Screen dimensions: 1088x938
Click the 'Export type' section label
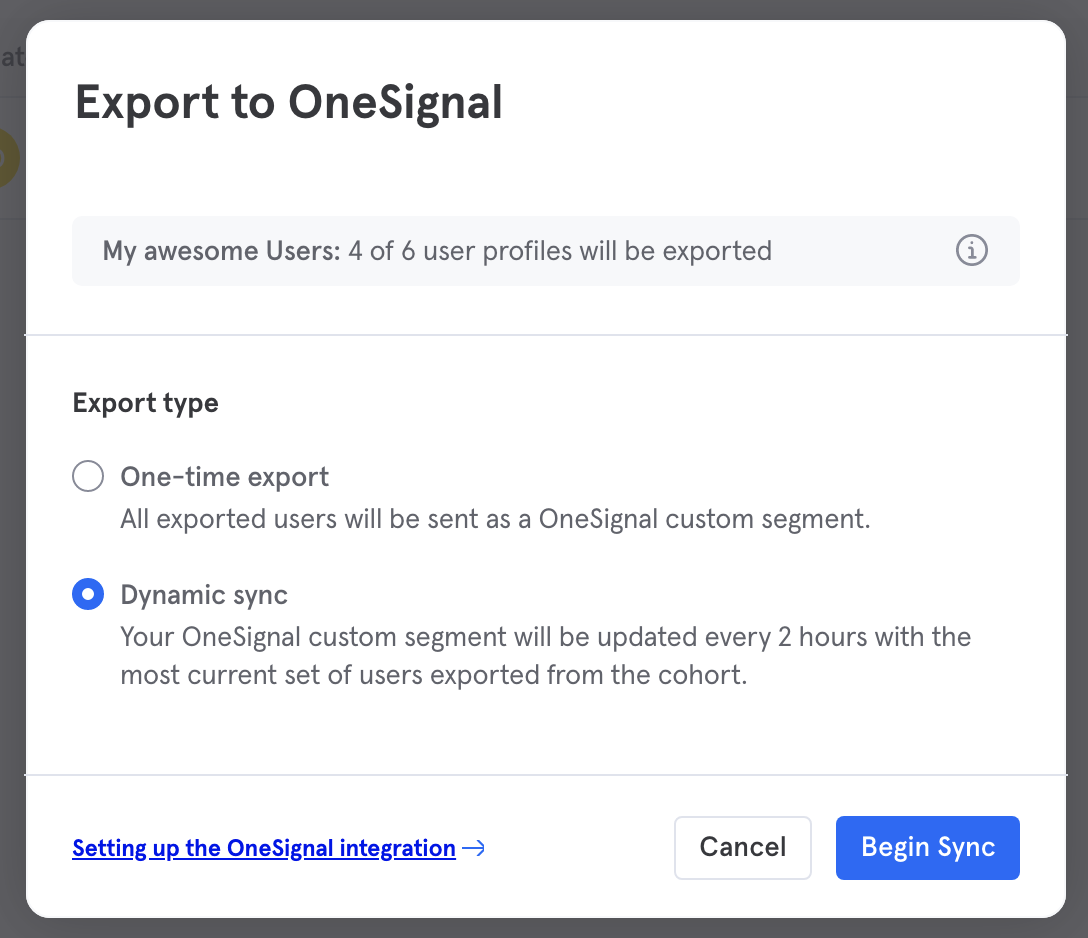point(146,403)
